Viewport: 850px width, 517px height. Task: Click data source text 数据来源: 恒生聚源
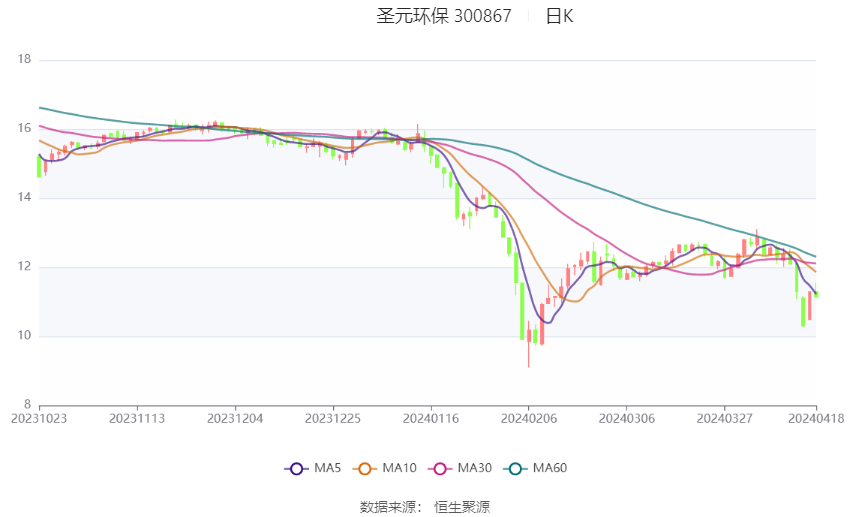pos(425,507)
